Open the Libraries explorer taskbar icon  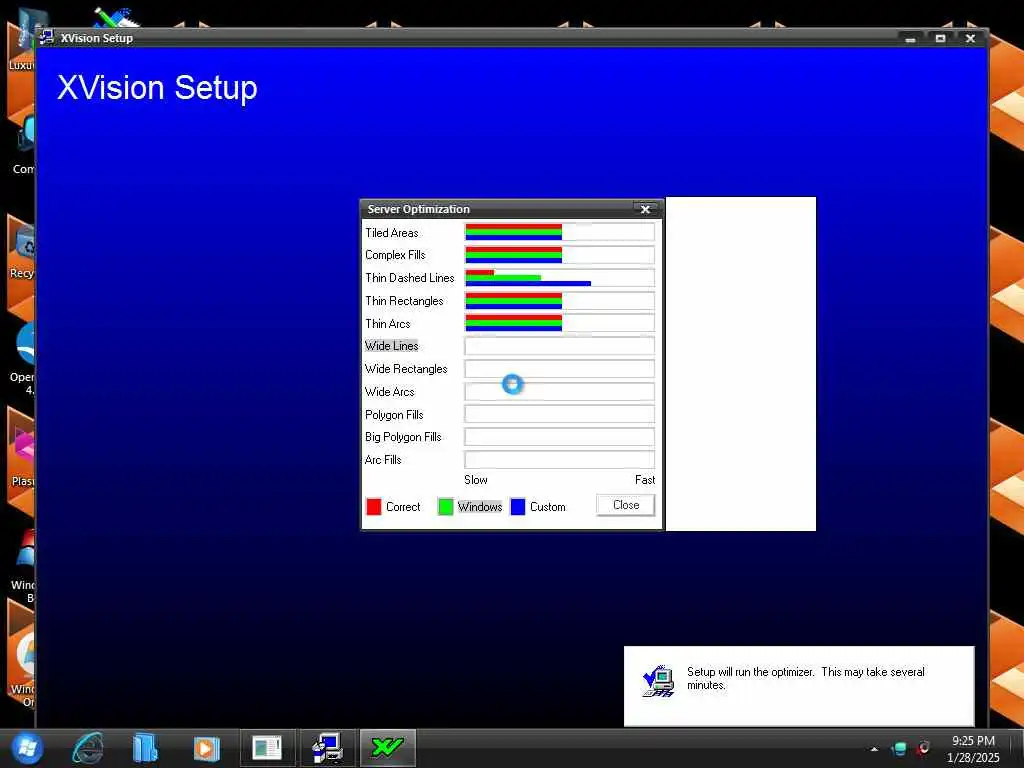(x=145, y=748)
